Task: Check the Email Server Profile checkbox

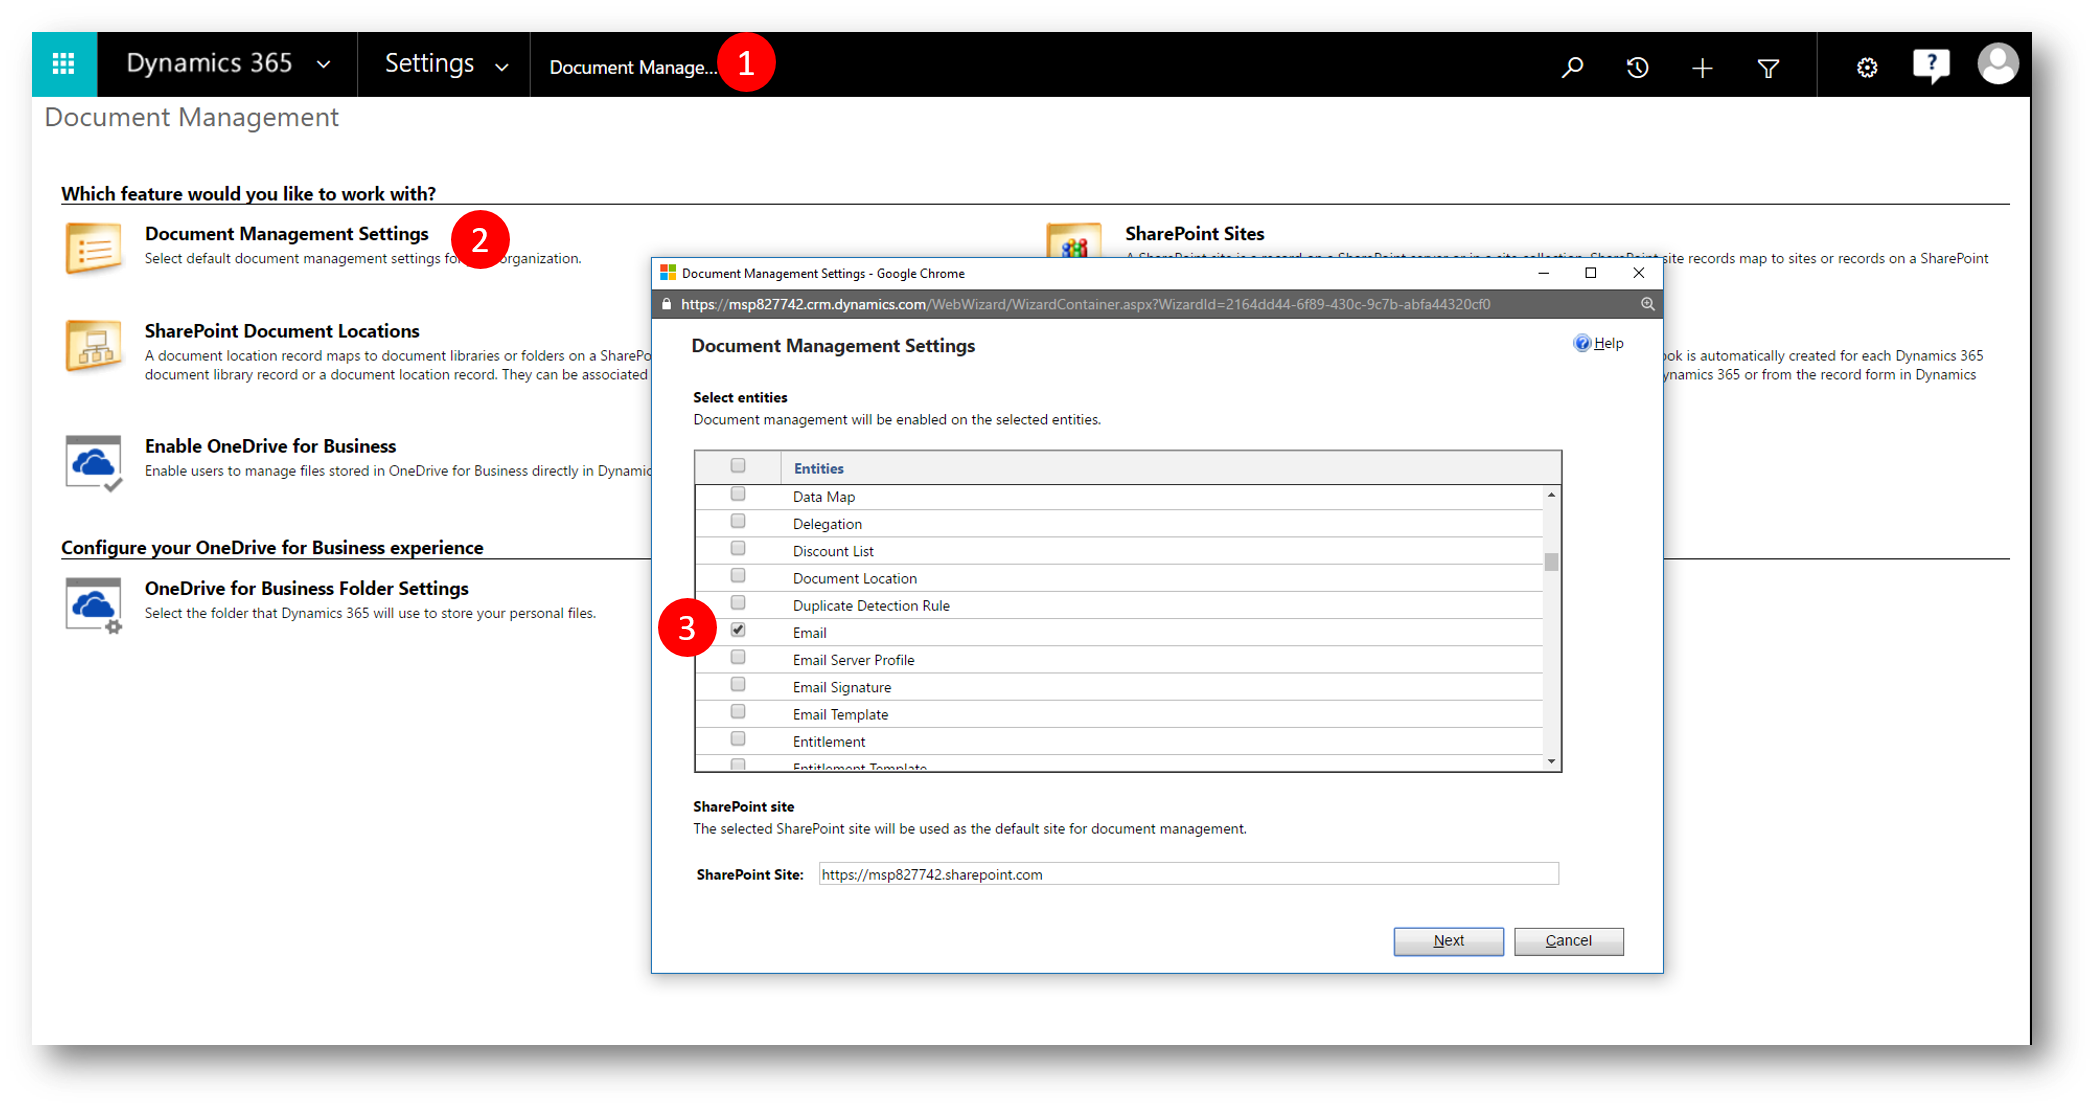Action: coord(738,657)
